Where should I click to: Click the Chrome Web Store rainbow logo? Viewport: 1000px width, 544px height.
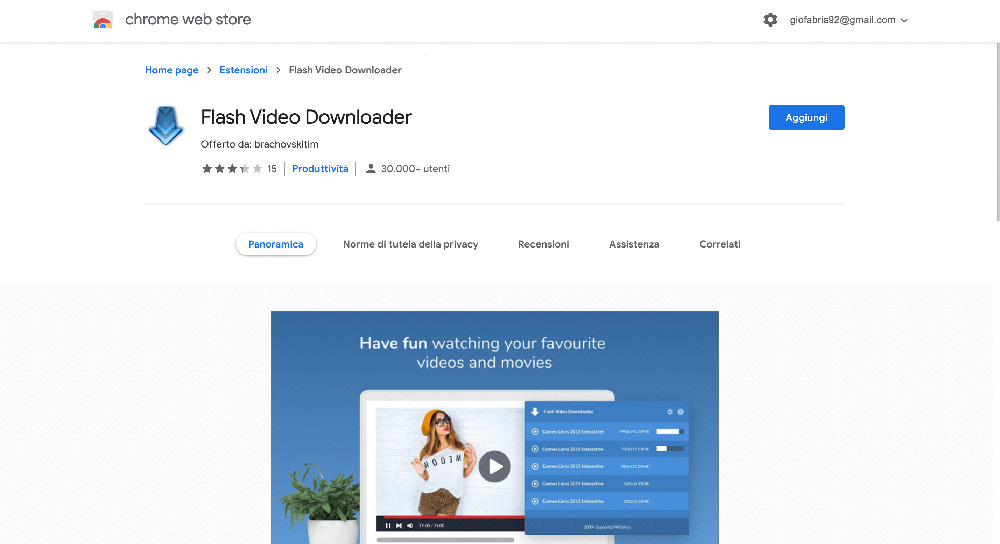click(103, 20)
